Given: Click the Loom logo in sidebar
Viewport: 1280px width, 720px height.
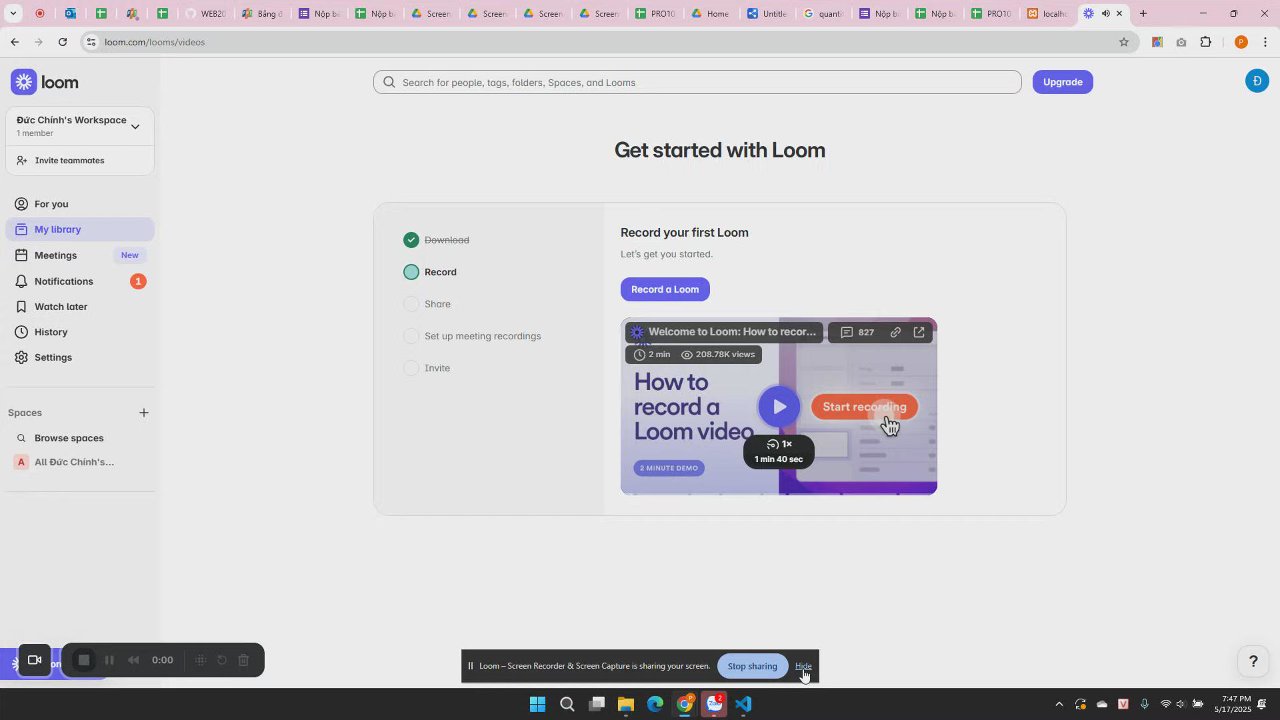Looking at the screenshot, I should coord(45,82).
